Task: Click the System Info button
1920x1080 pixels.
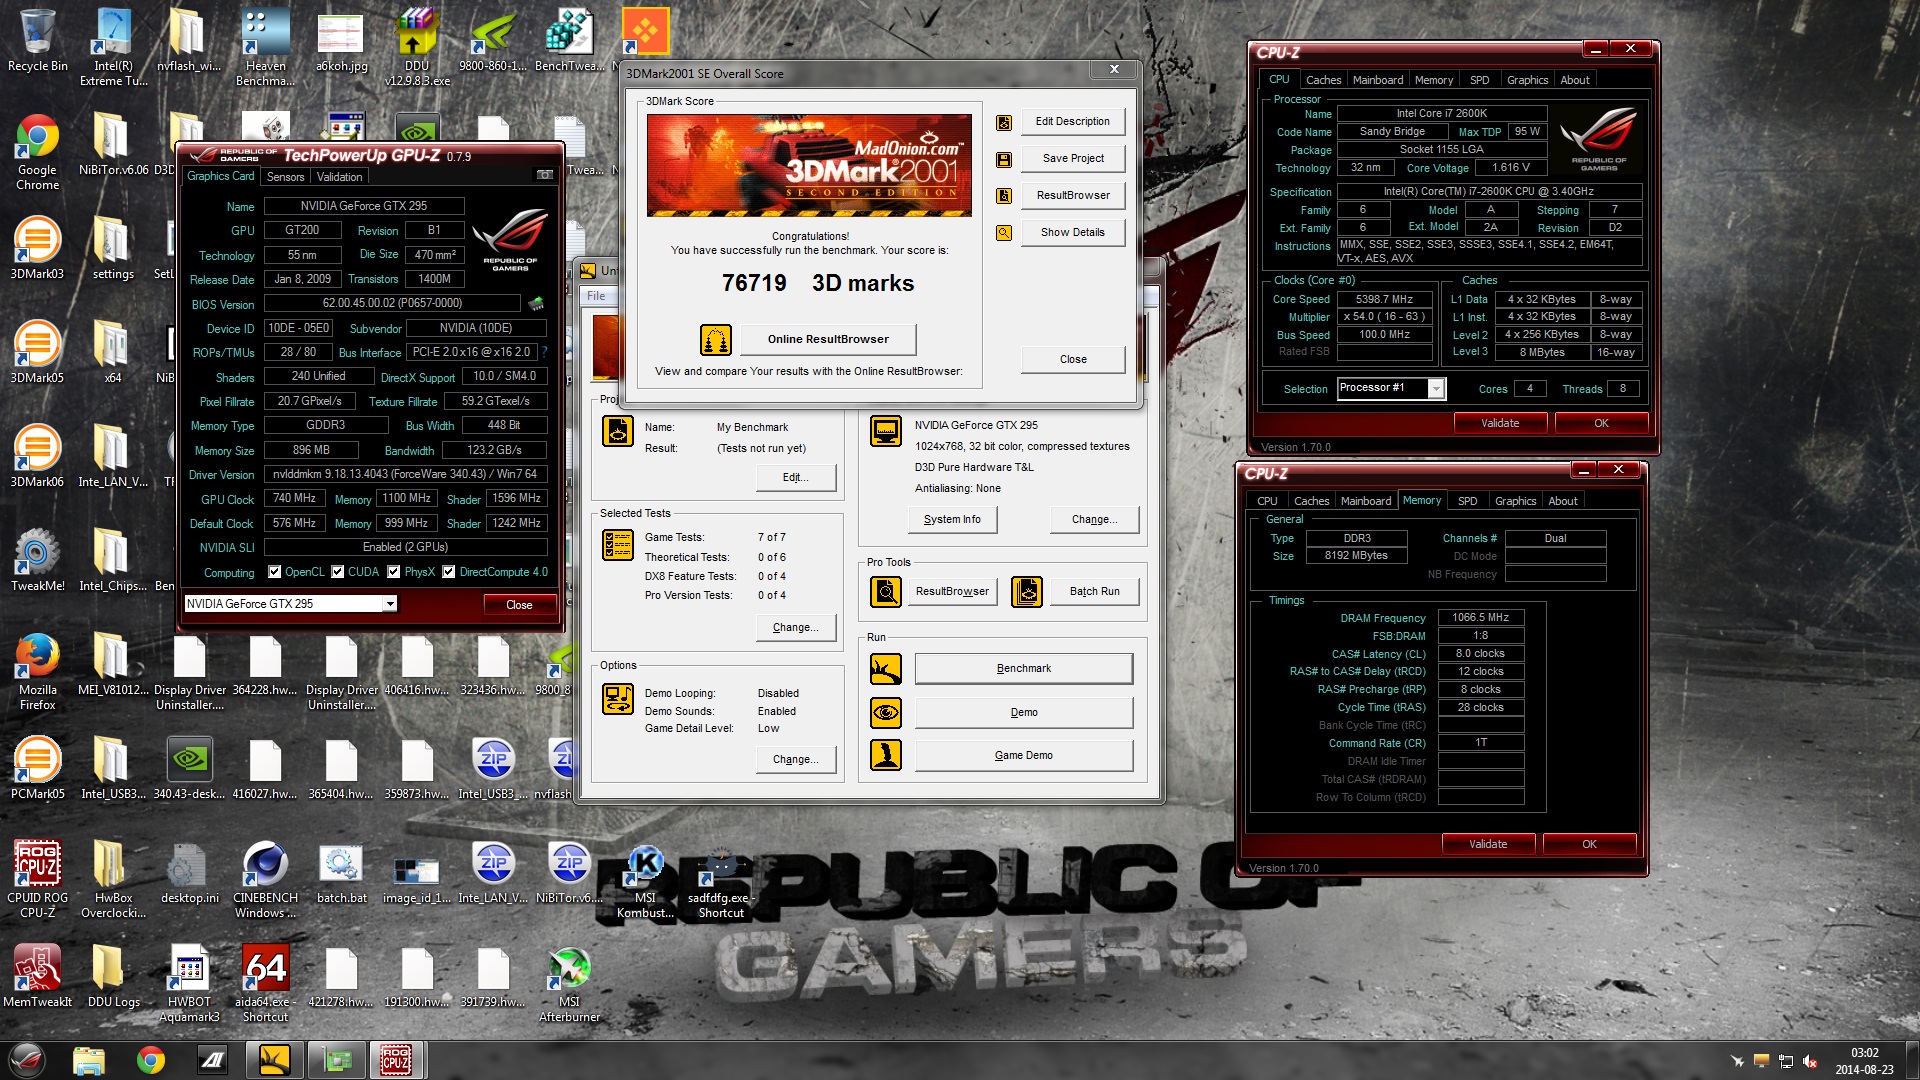Action: click(x=952, y=520)
